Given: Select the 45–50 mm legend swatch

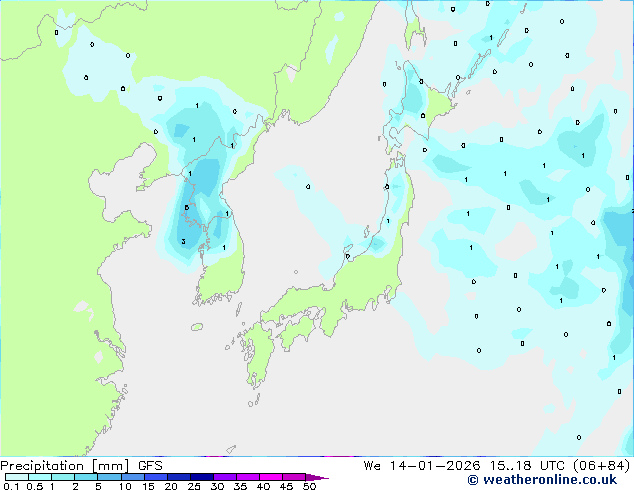Looking at the screenshot, I should click(294, 477).
